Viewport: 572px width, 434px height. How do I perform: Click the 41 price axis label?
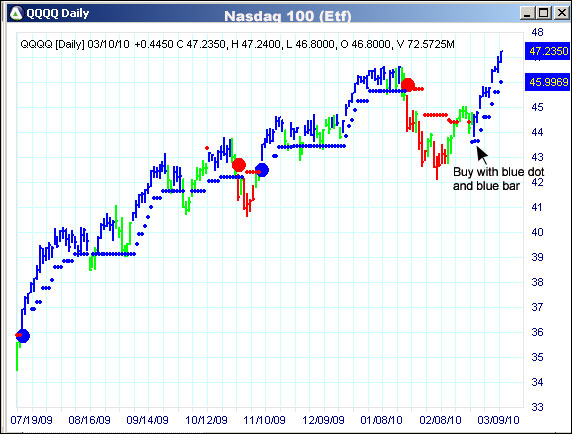(x=537, y=207)
